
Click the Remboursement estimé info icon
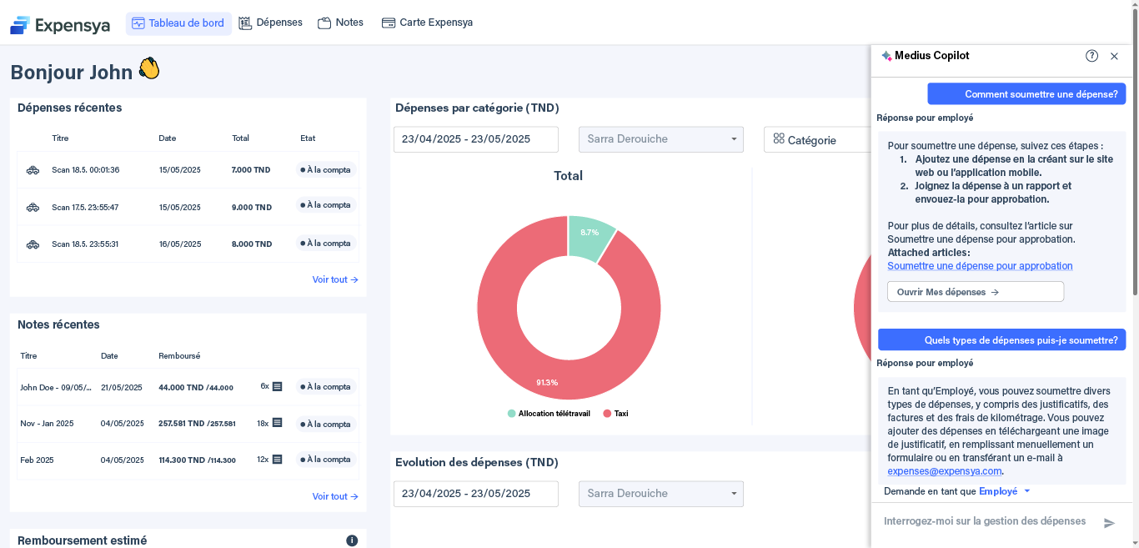coord(352,541)
